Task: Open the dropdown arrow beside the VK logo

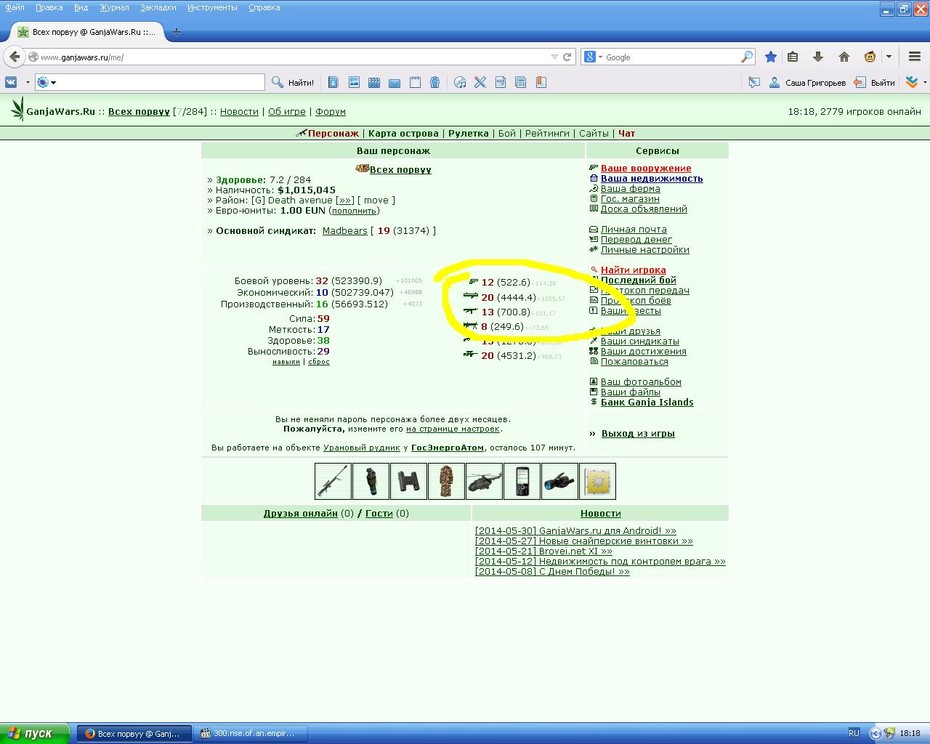Action: click(27, 82)
